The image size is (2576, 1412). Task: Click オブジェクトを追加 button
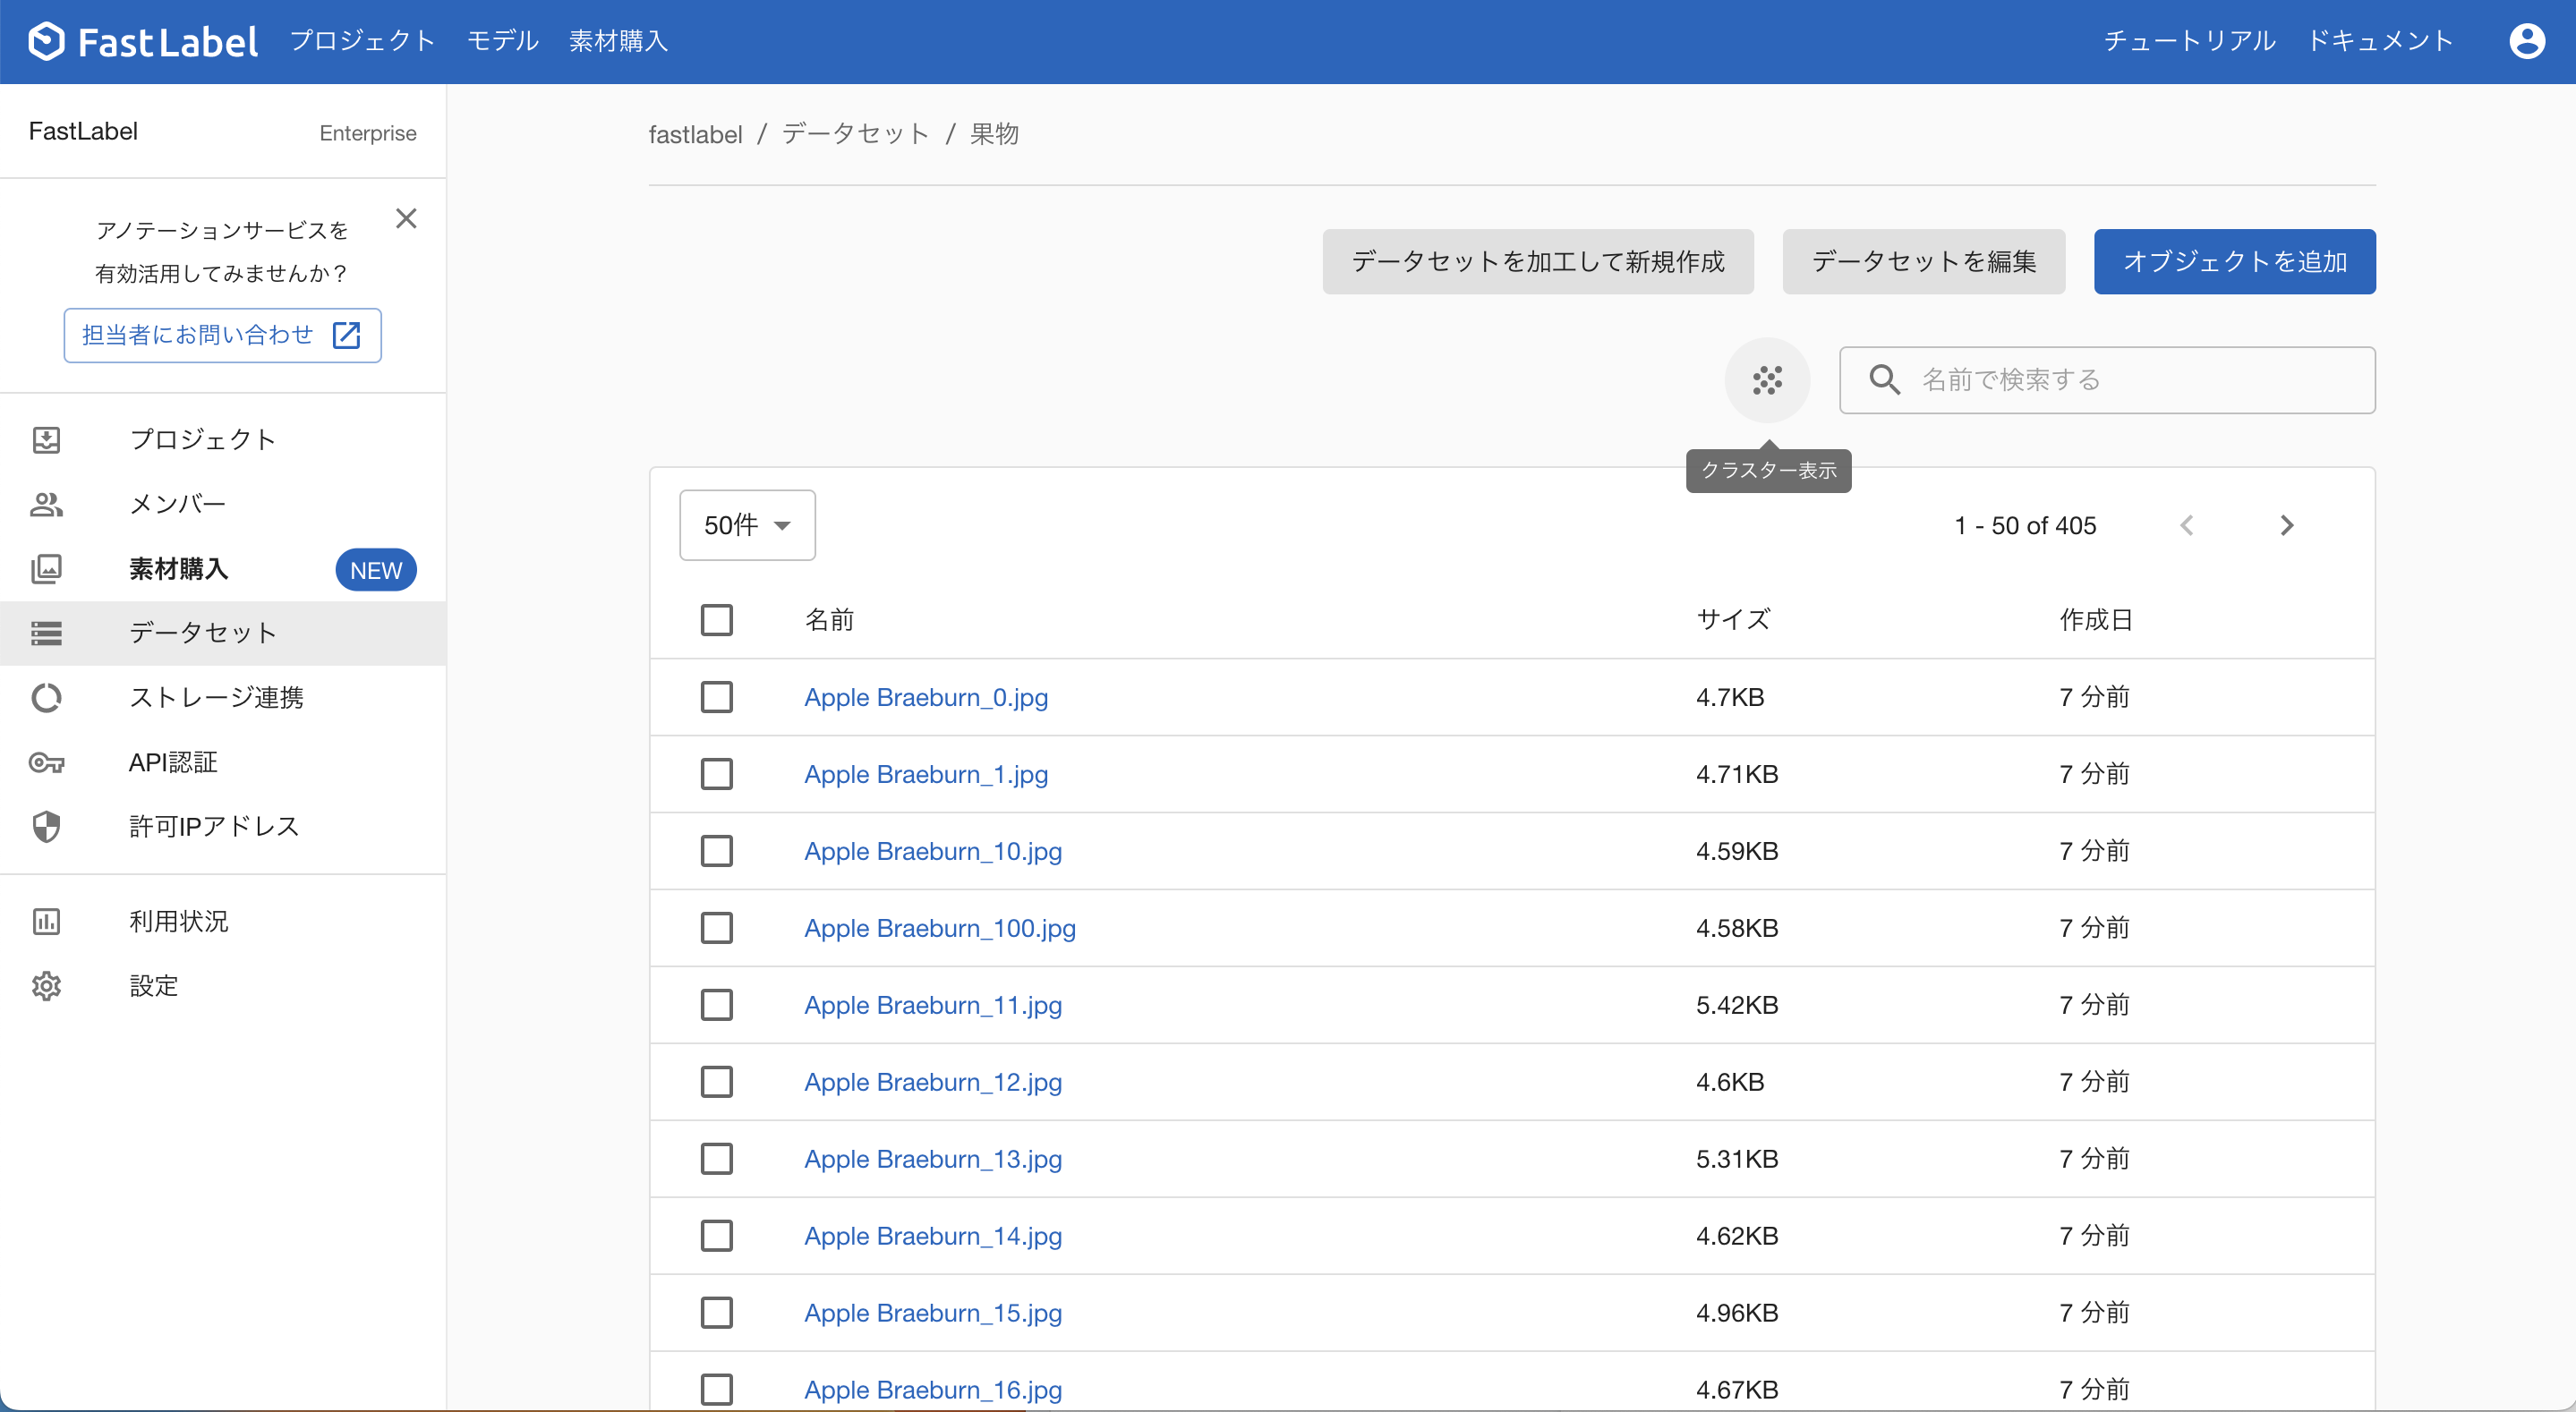pyautogui.click(x=2234, y=262)
